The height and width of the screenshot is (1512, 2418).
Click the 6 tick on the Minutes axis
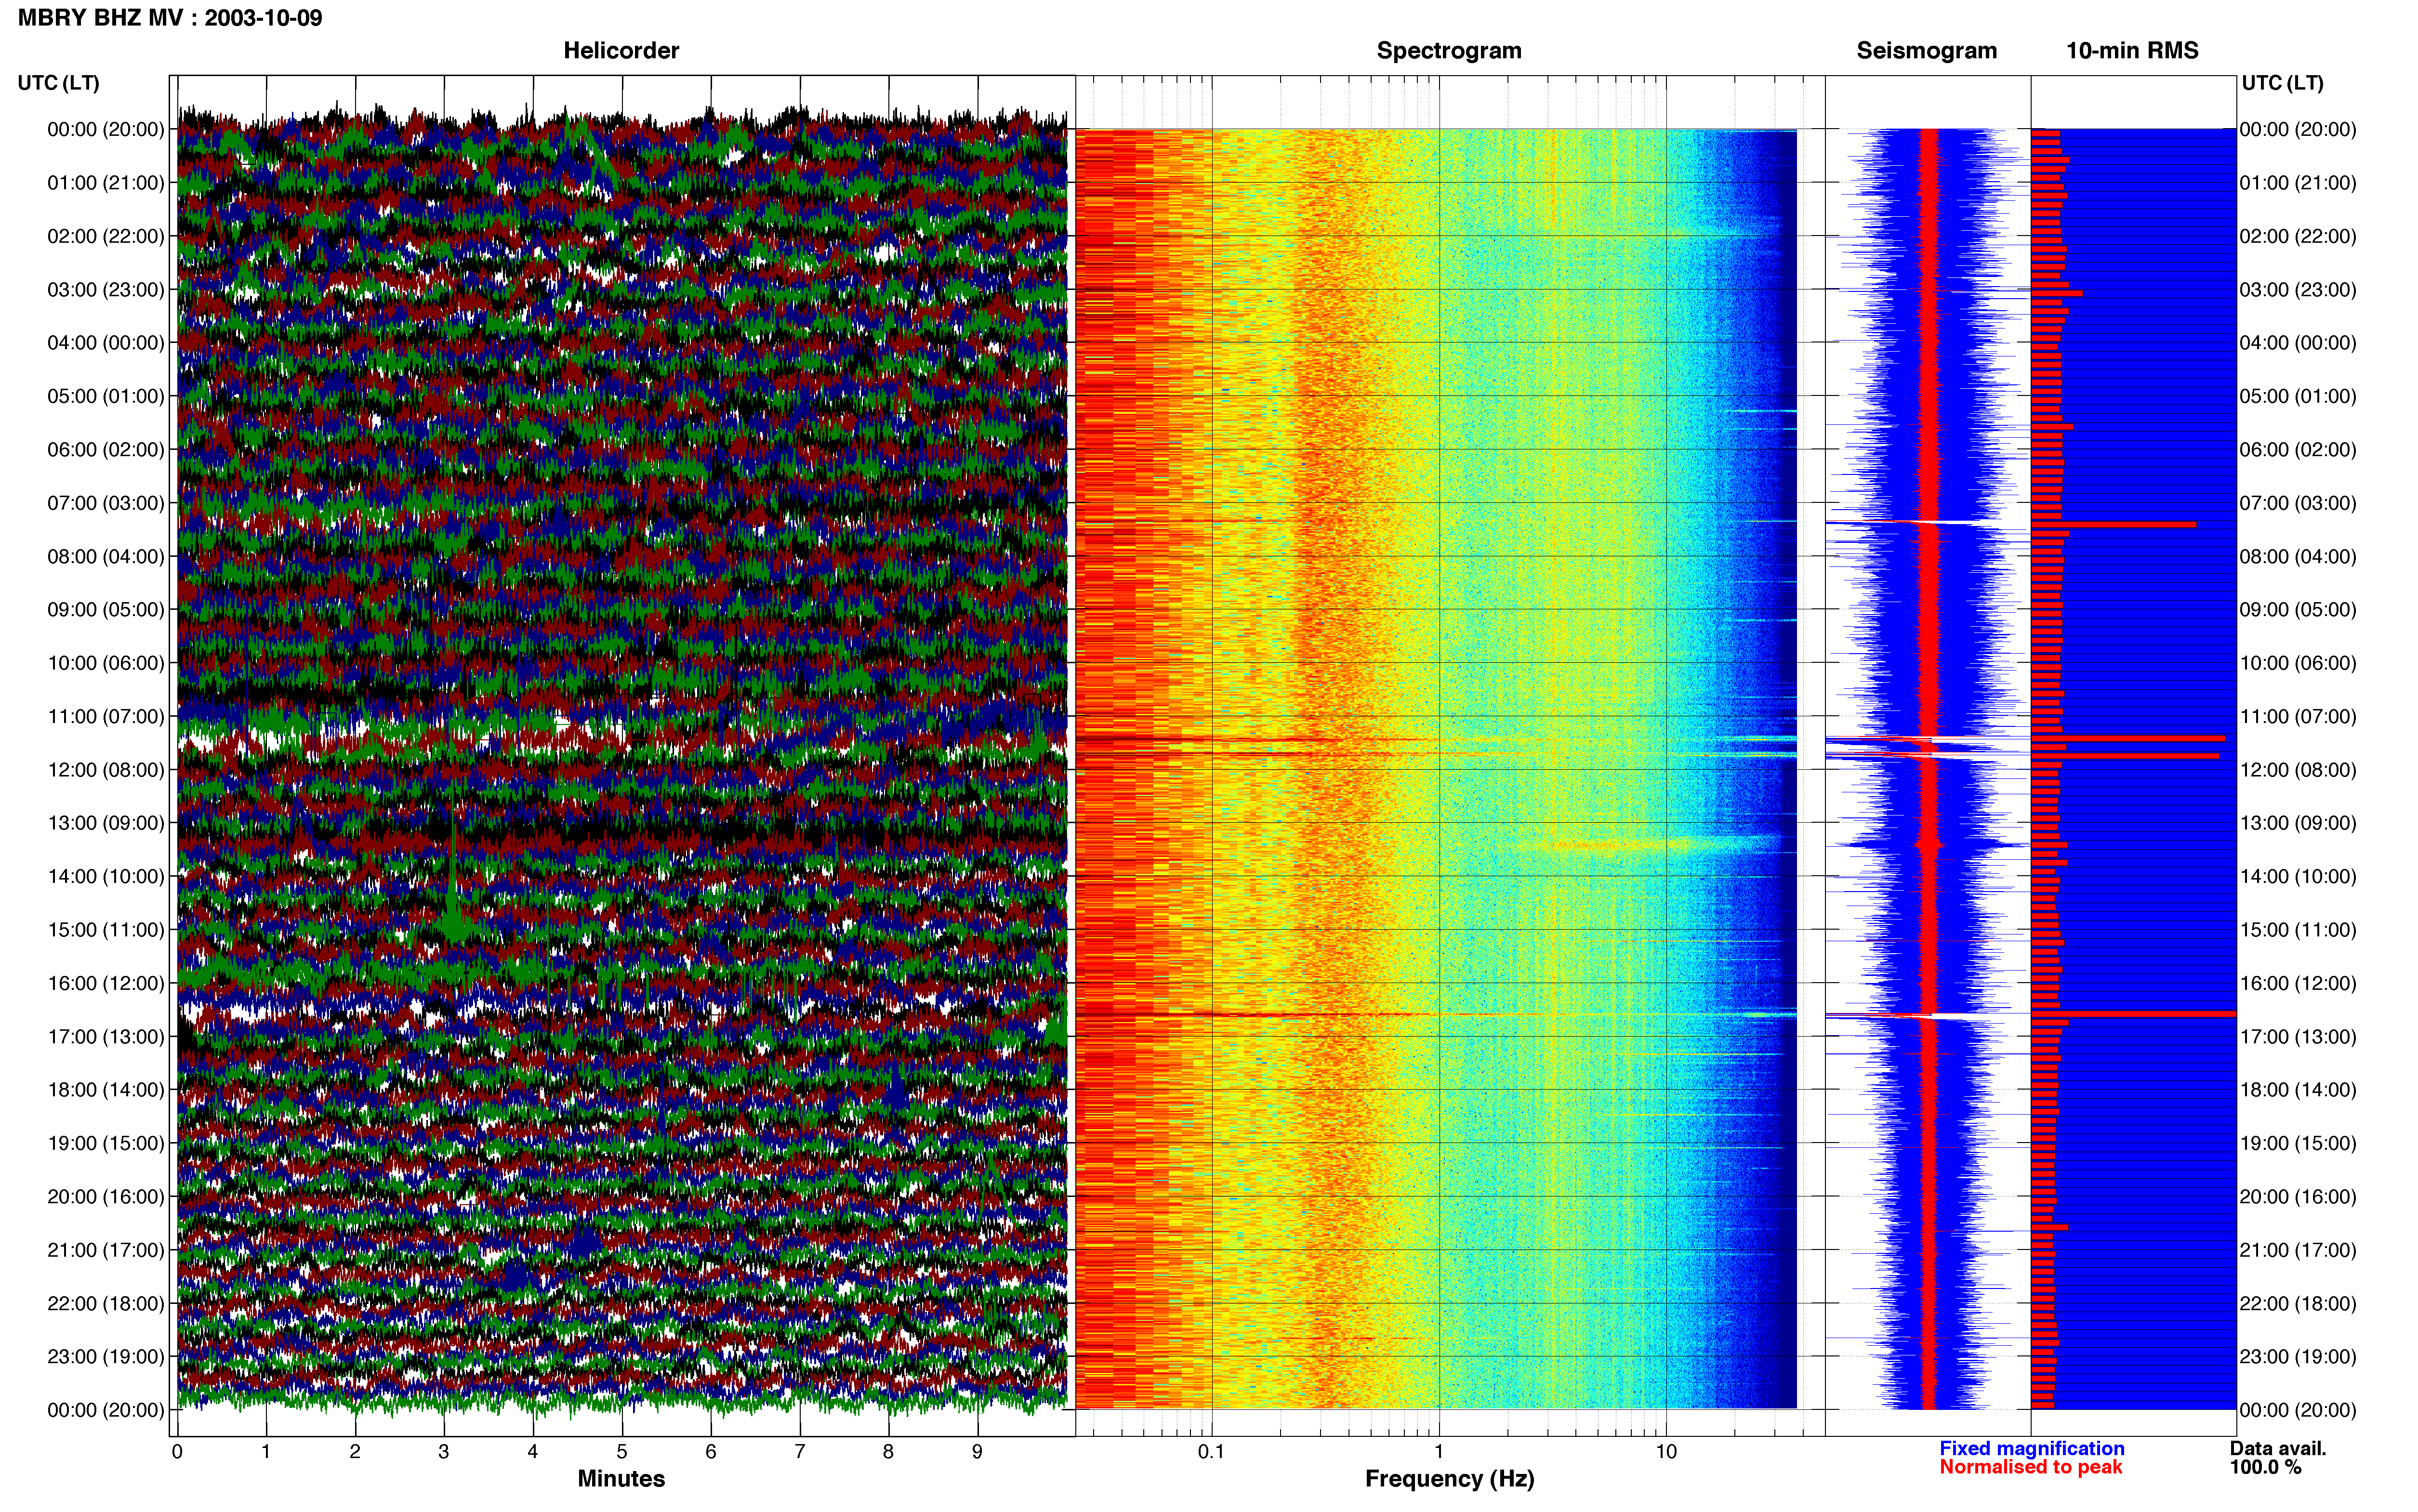coord(711,1451)
